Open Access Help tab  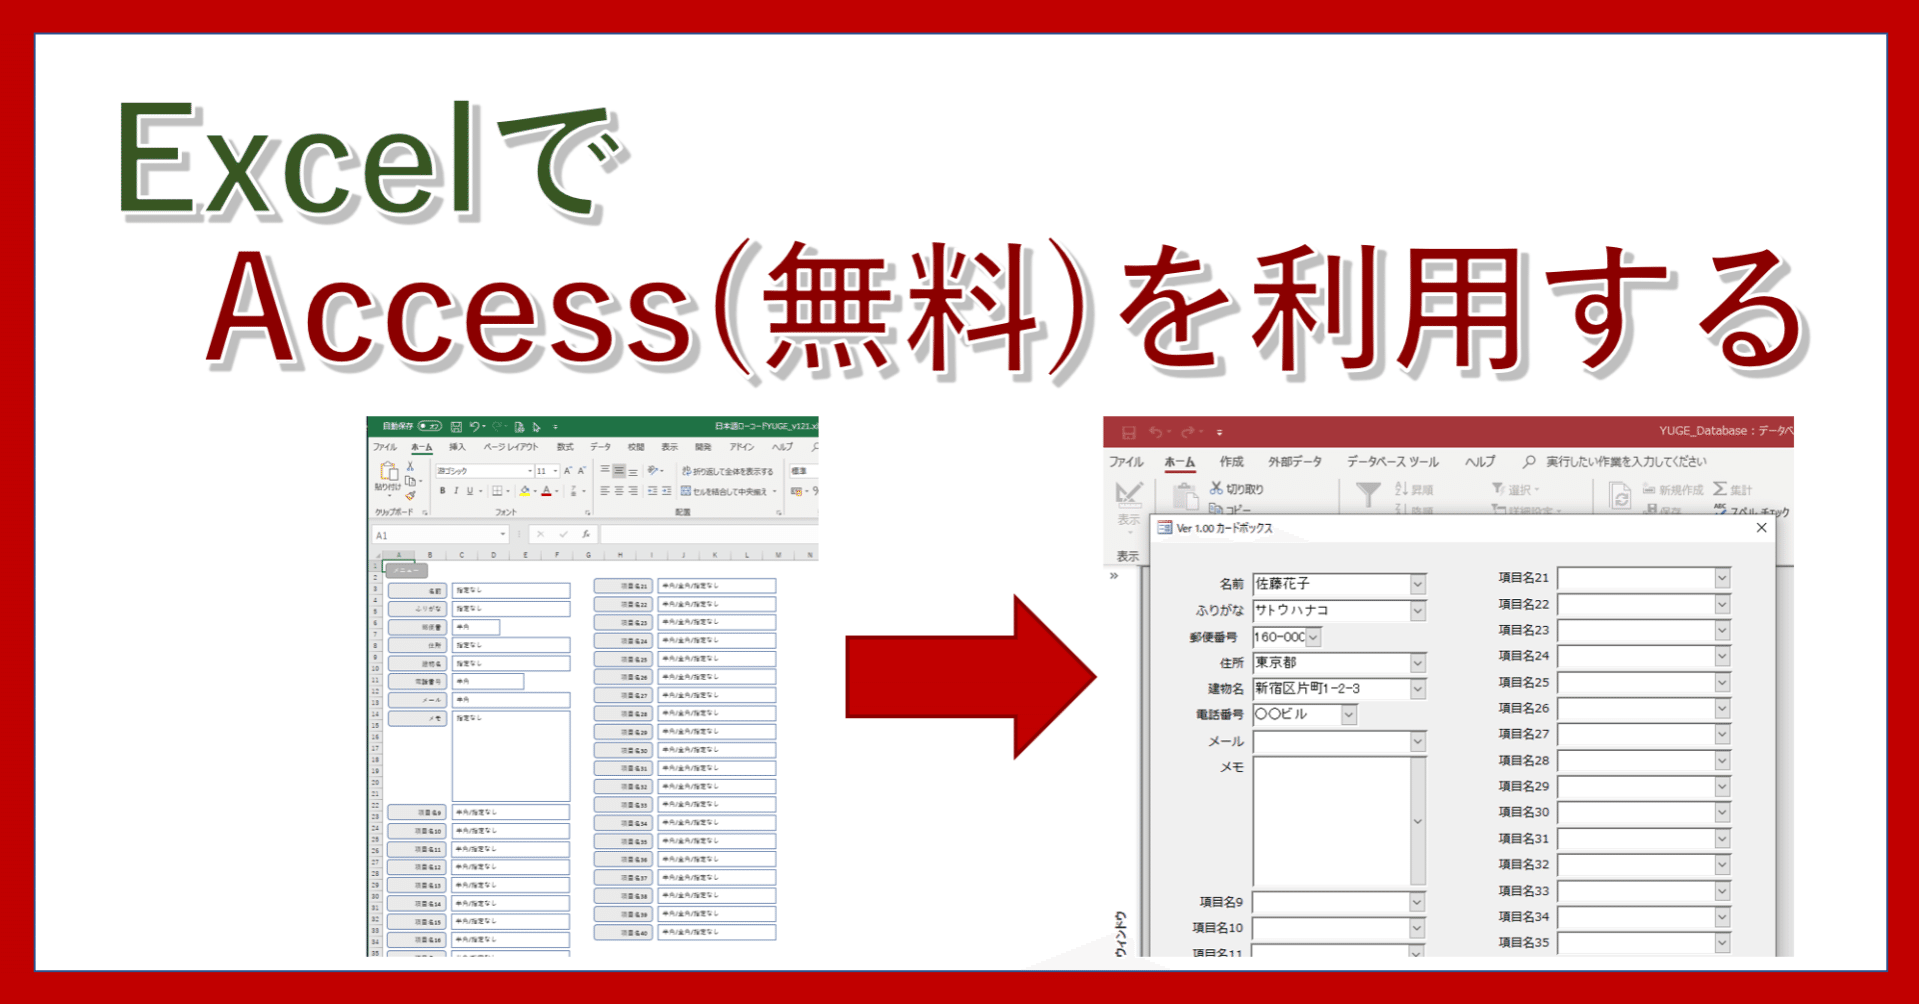tap(1480, 461)
